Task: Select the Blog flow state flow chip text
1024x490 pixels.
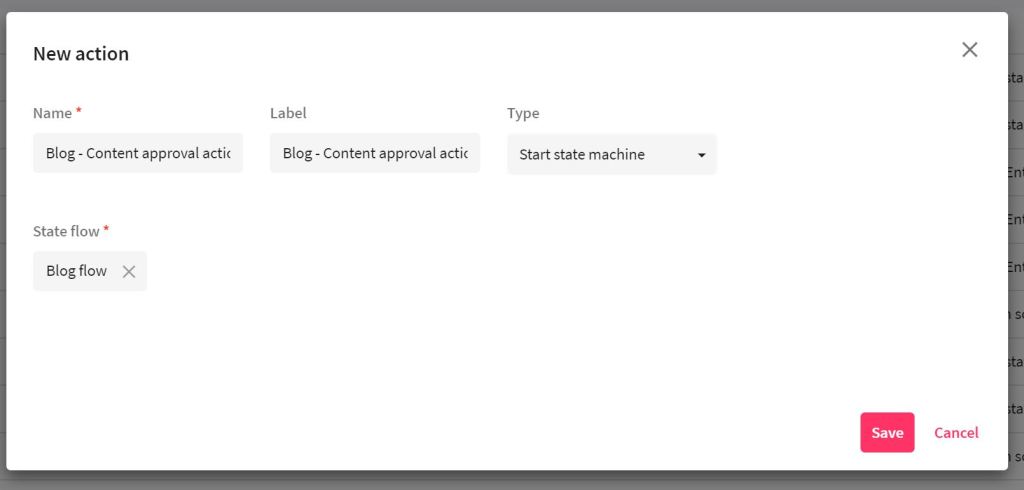Action: [76, 271]
